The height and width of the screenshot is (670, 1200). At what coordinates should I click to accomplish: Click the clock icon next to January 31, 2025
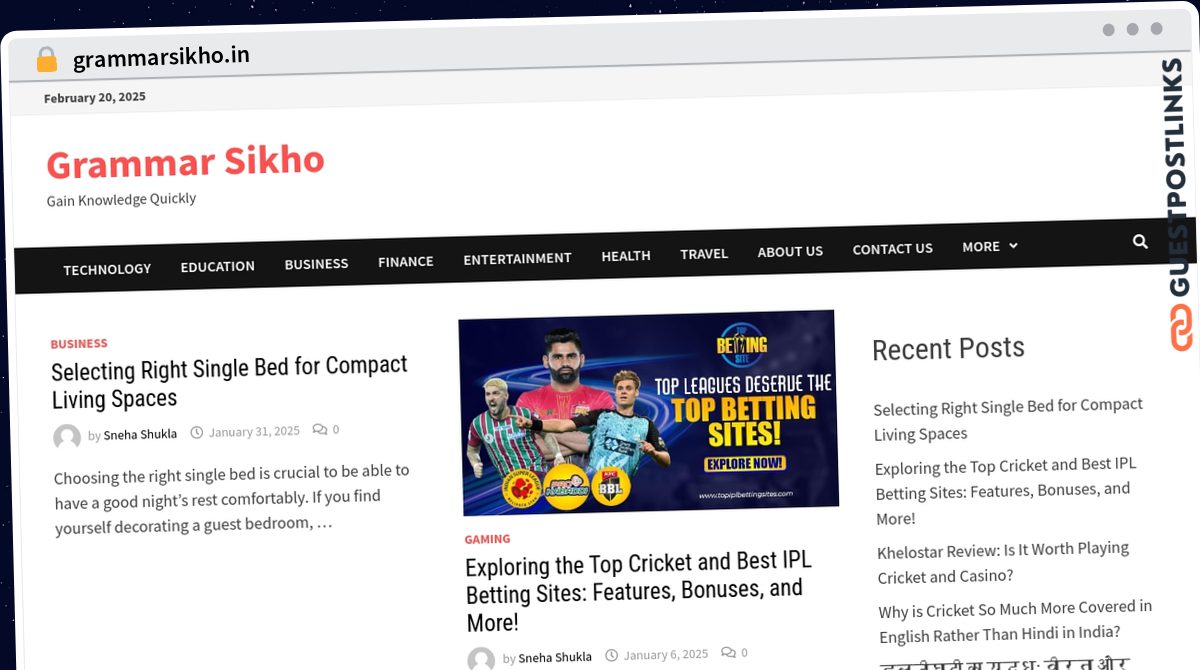point(197,432)
